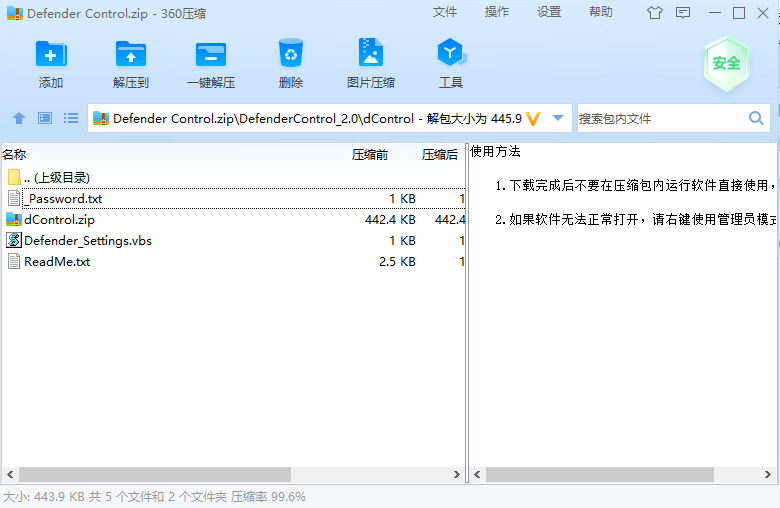Click the orange V icon in the path bar

point(533,118)
